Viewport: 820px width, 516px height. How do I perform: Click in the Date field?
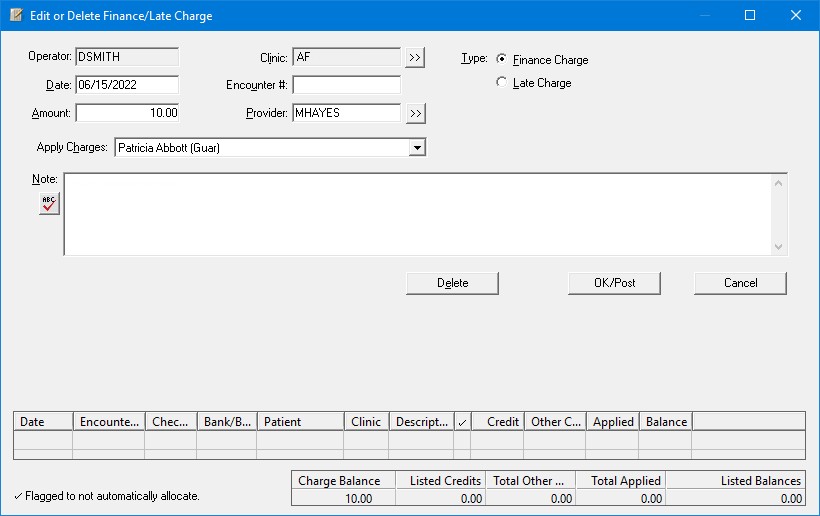126,85
